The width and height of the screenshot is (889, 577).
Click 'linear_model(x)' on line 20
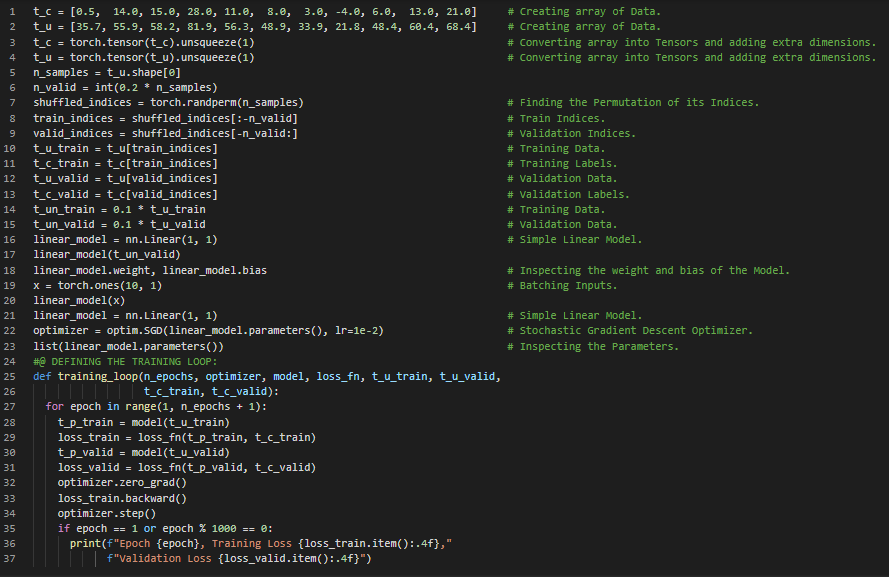pos(79,300)
